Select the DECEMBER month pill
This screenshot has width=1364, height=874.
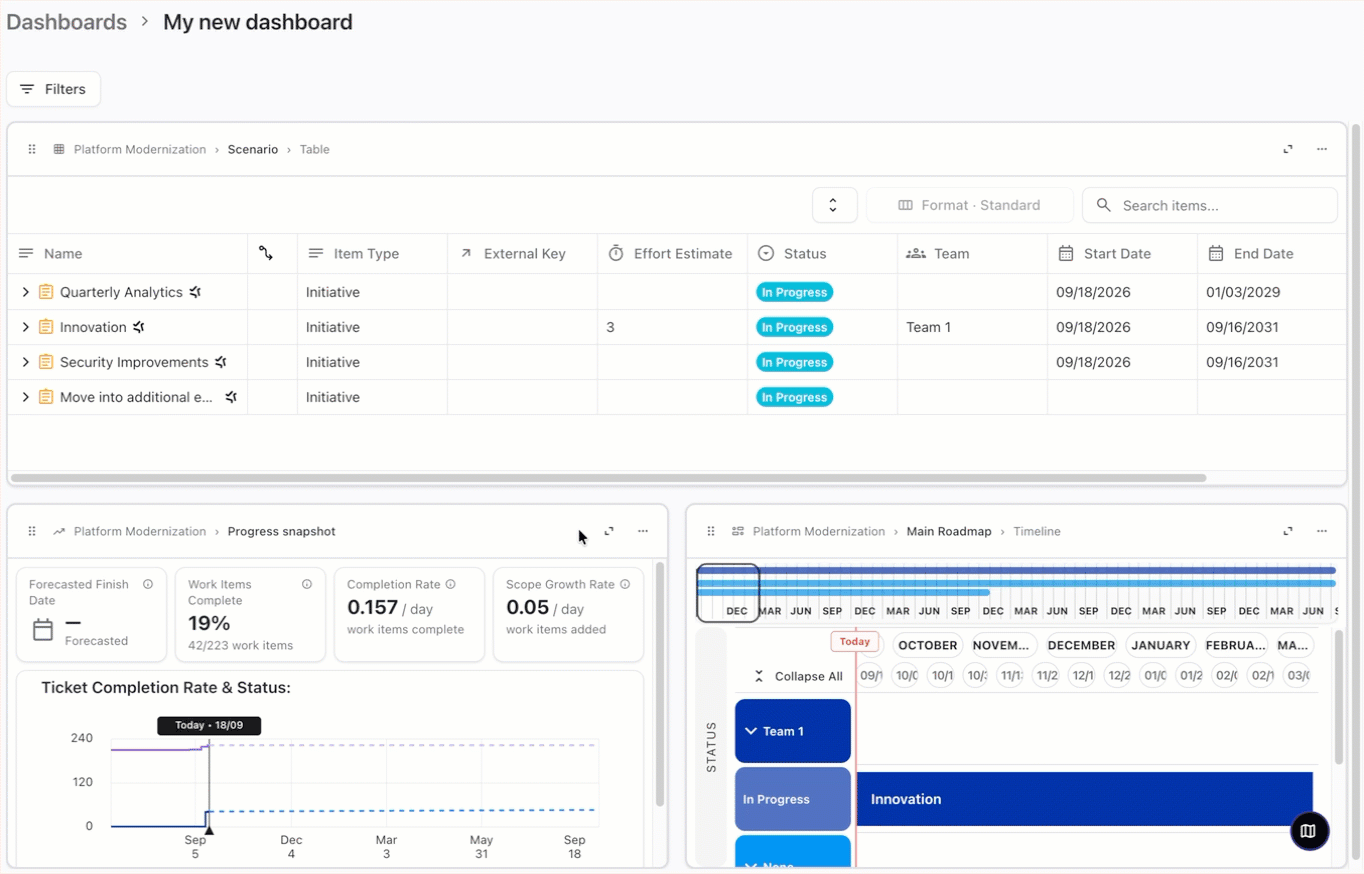pyautogui.click(x=1081, y=645)
